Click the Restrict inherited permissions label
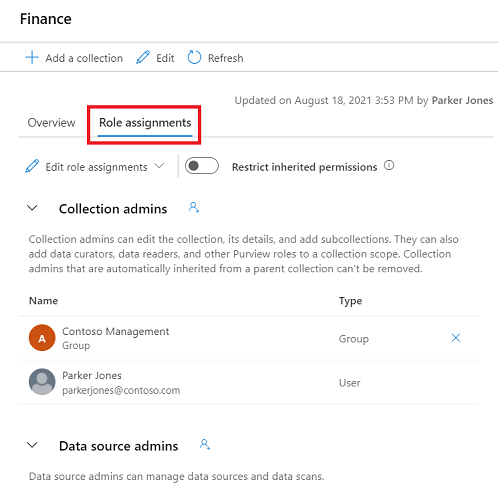Viewport: 498px width, 490px height. [x=305, y=167]
